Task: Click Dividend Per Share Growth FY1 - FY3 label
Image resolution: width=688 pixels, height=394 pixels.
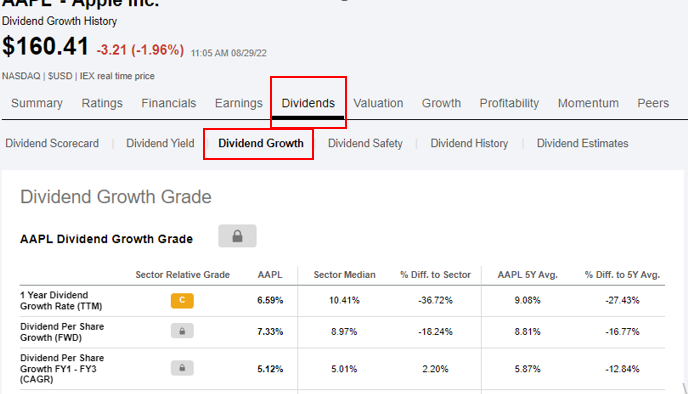Action: click(62, 369)
